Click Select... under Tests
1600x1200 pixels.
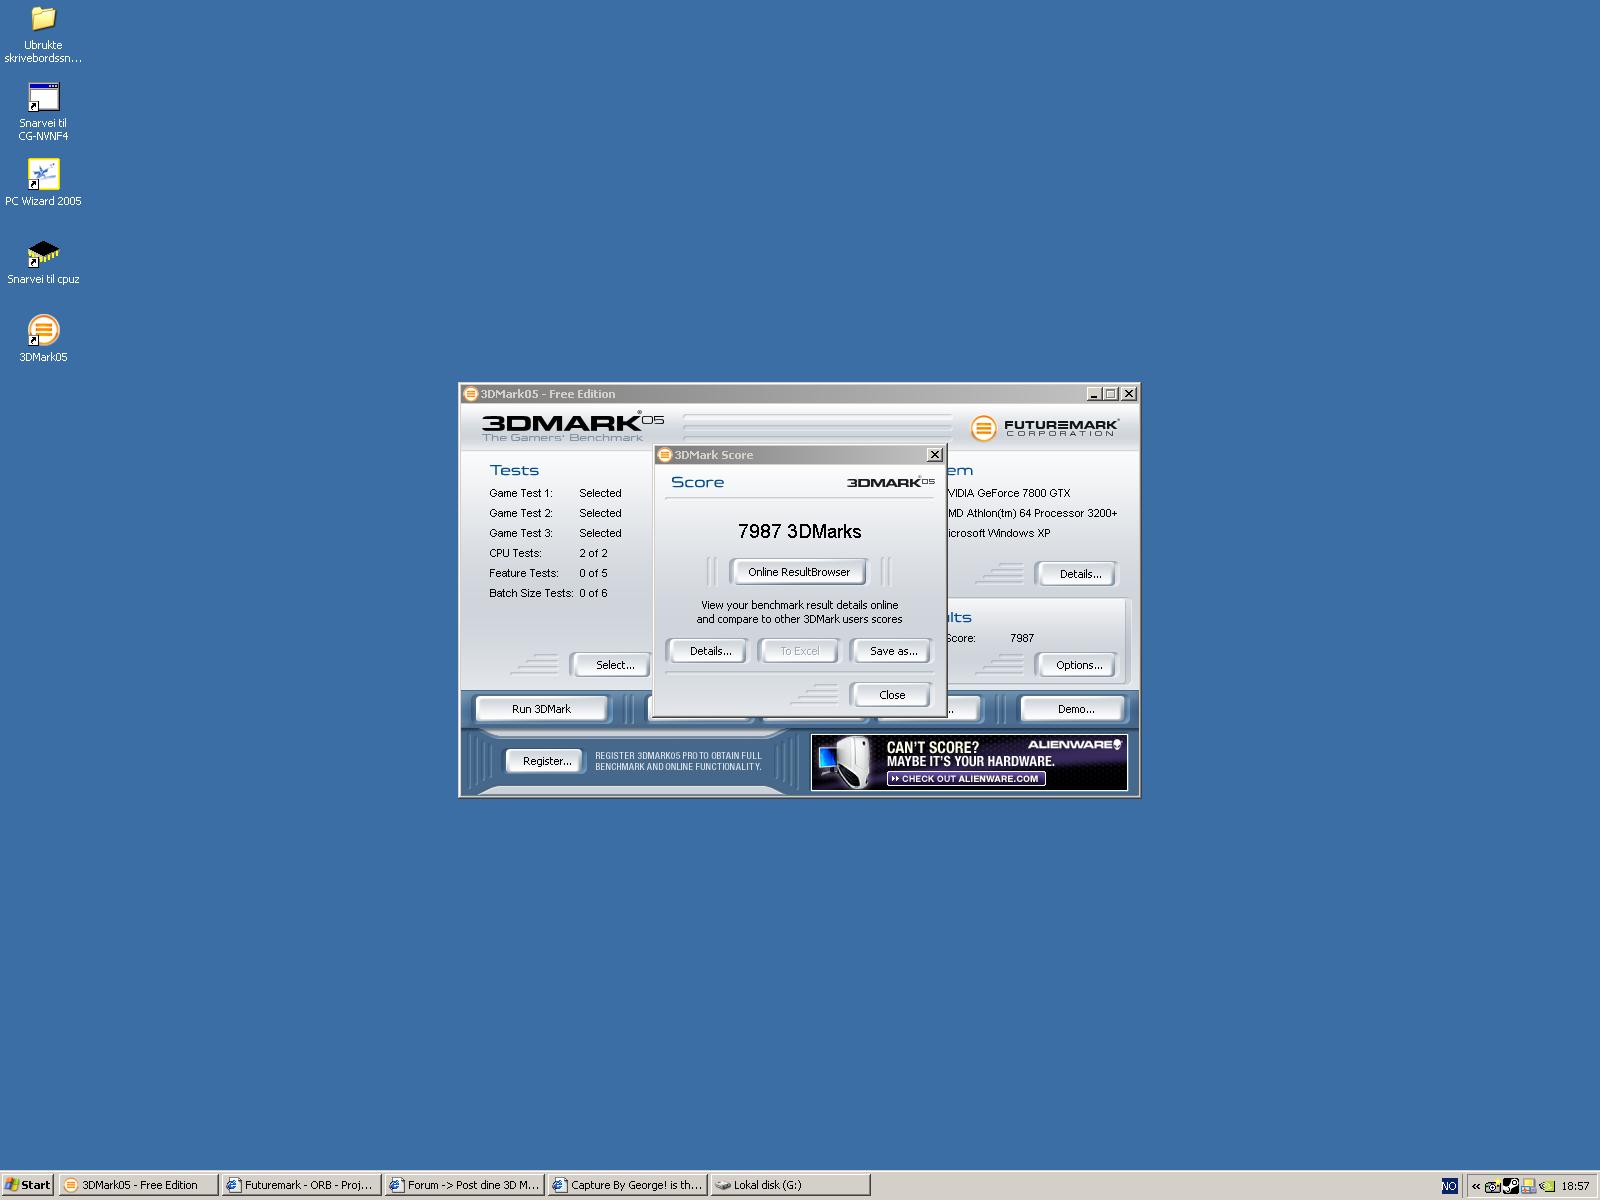coord(614,665)
